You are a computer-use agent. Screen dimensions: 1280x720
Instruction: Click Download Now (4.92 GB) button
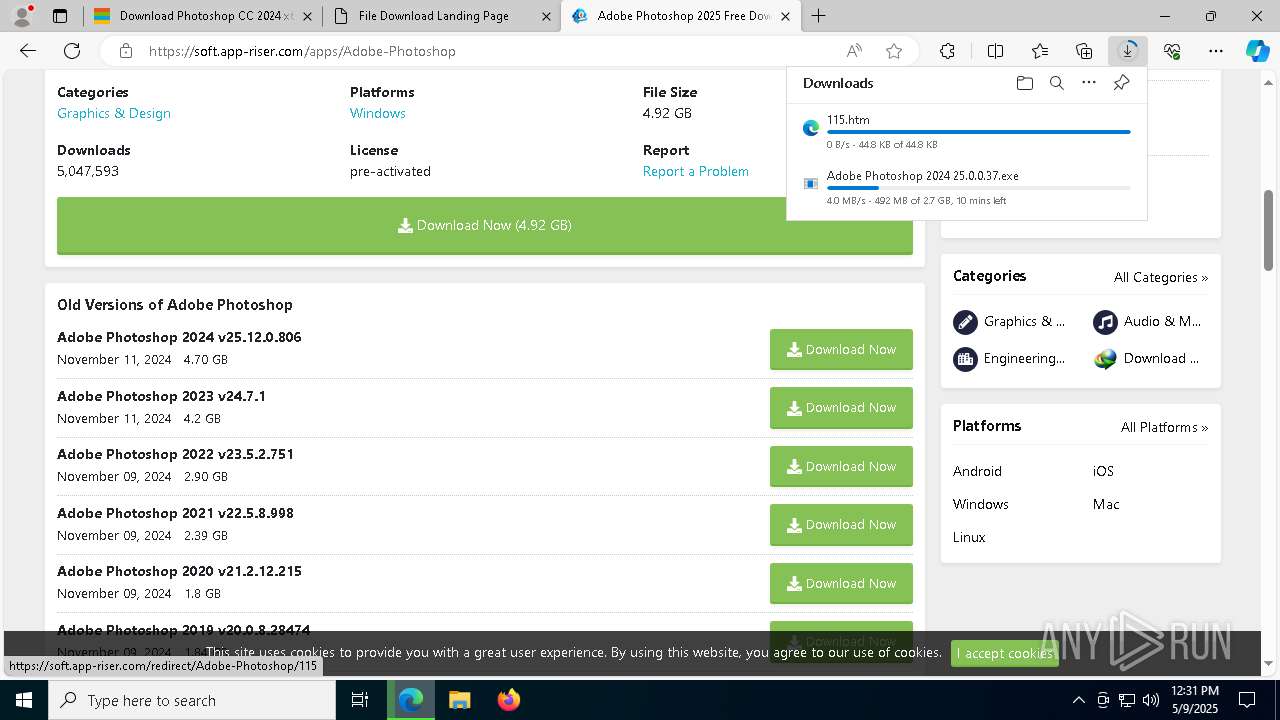tap(485, 225)
